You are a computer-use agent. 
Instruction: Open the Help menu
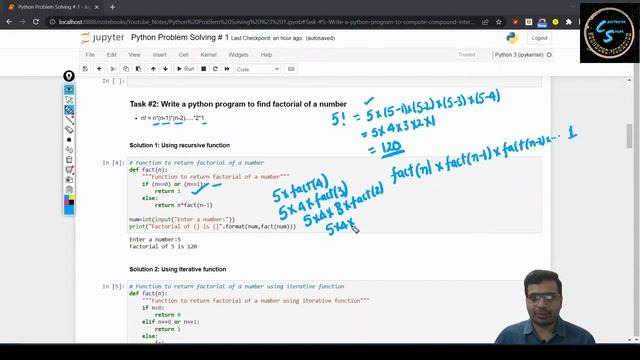coord(266,55)
